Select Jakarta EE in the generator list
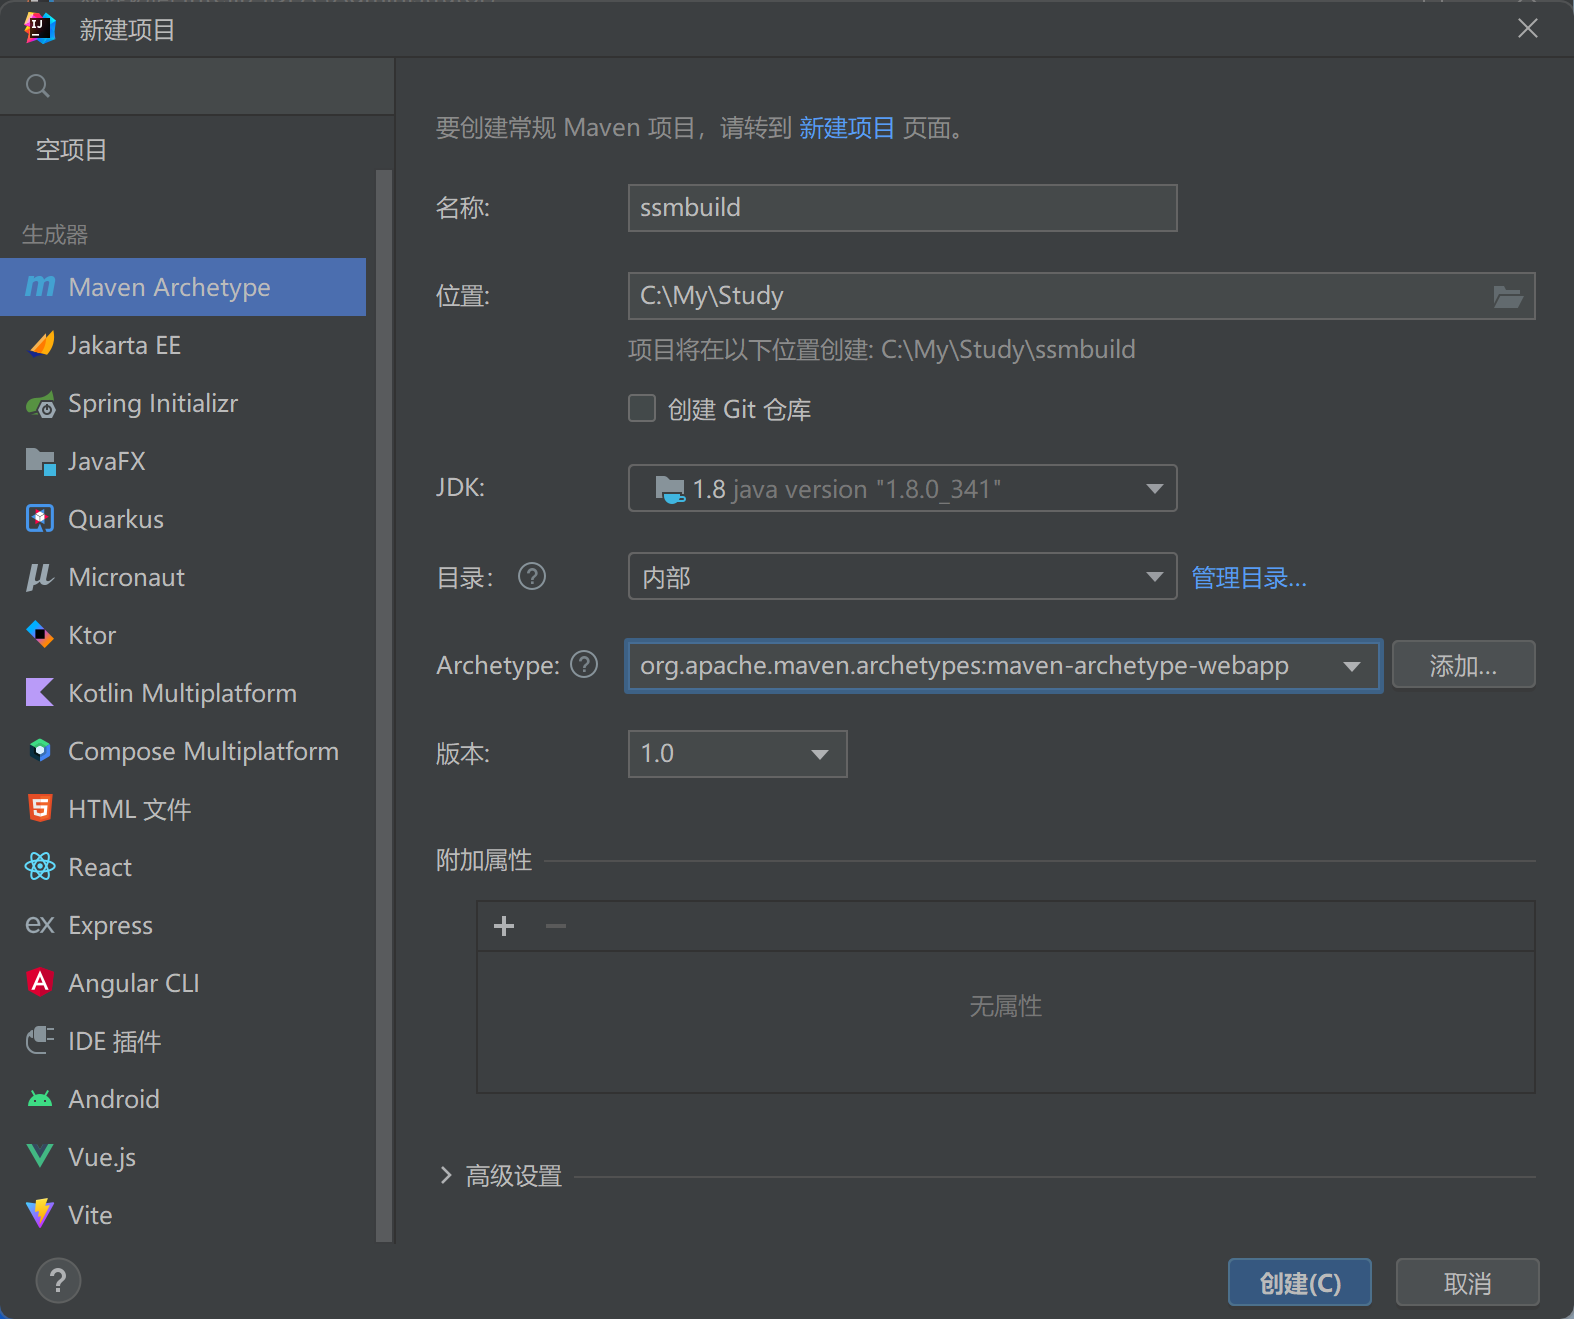The image size is (1574, 1319). tap(183, 345)
